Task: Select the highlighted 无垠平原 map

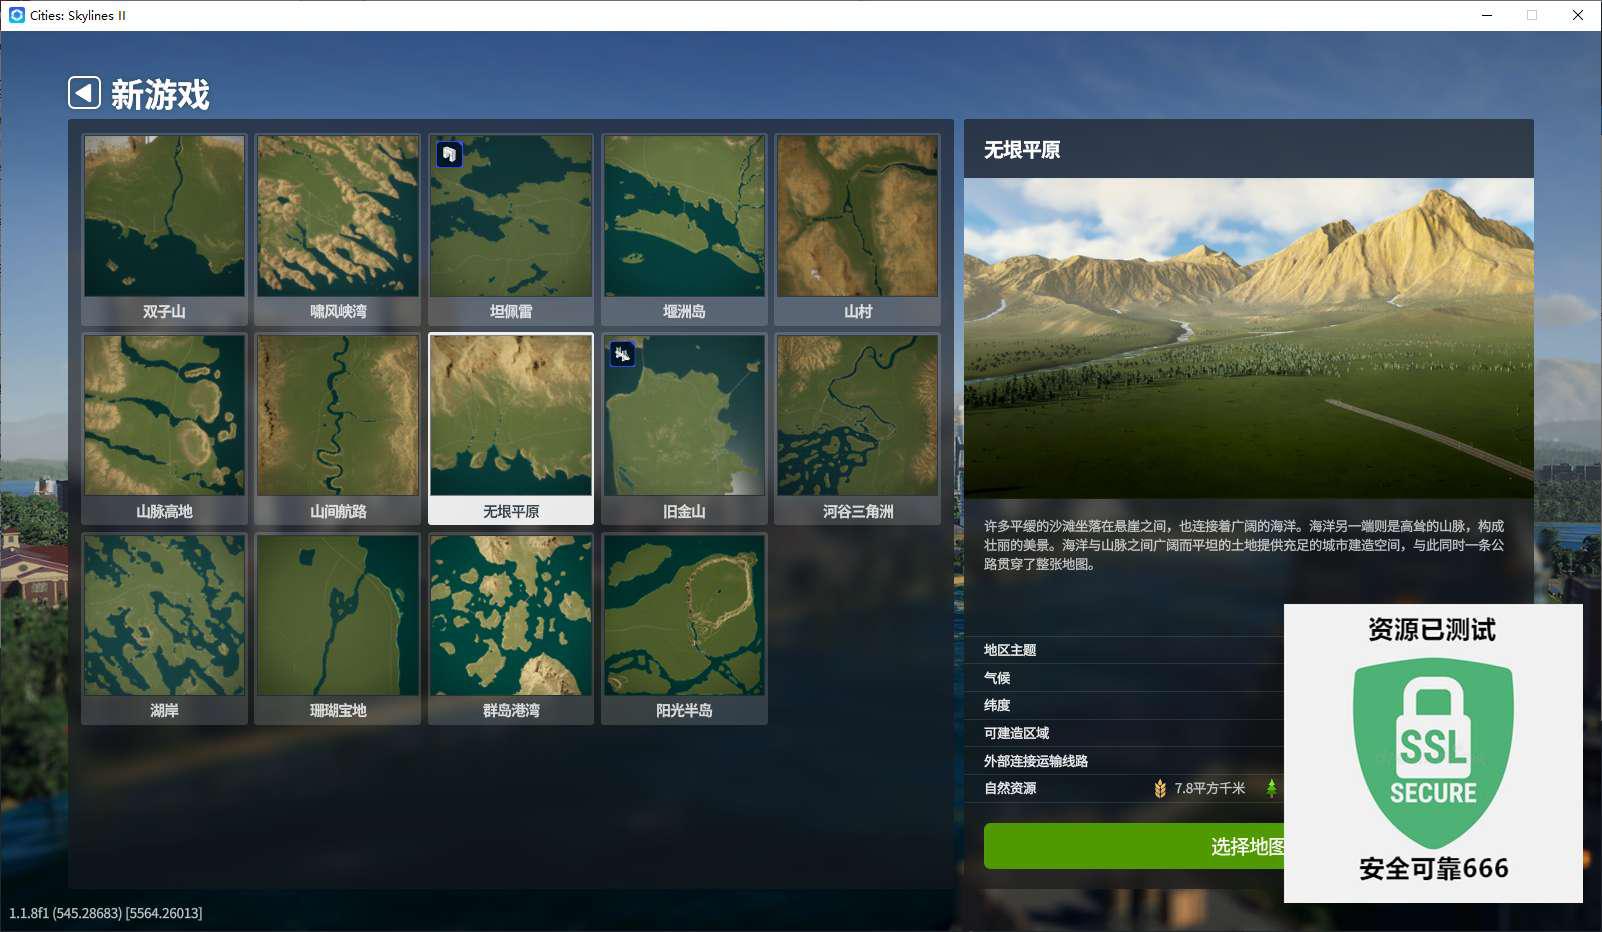Action: [x=511, y=429]
